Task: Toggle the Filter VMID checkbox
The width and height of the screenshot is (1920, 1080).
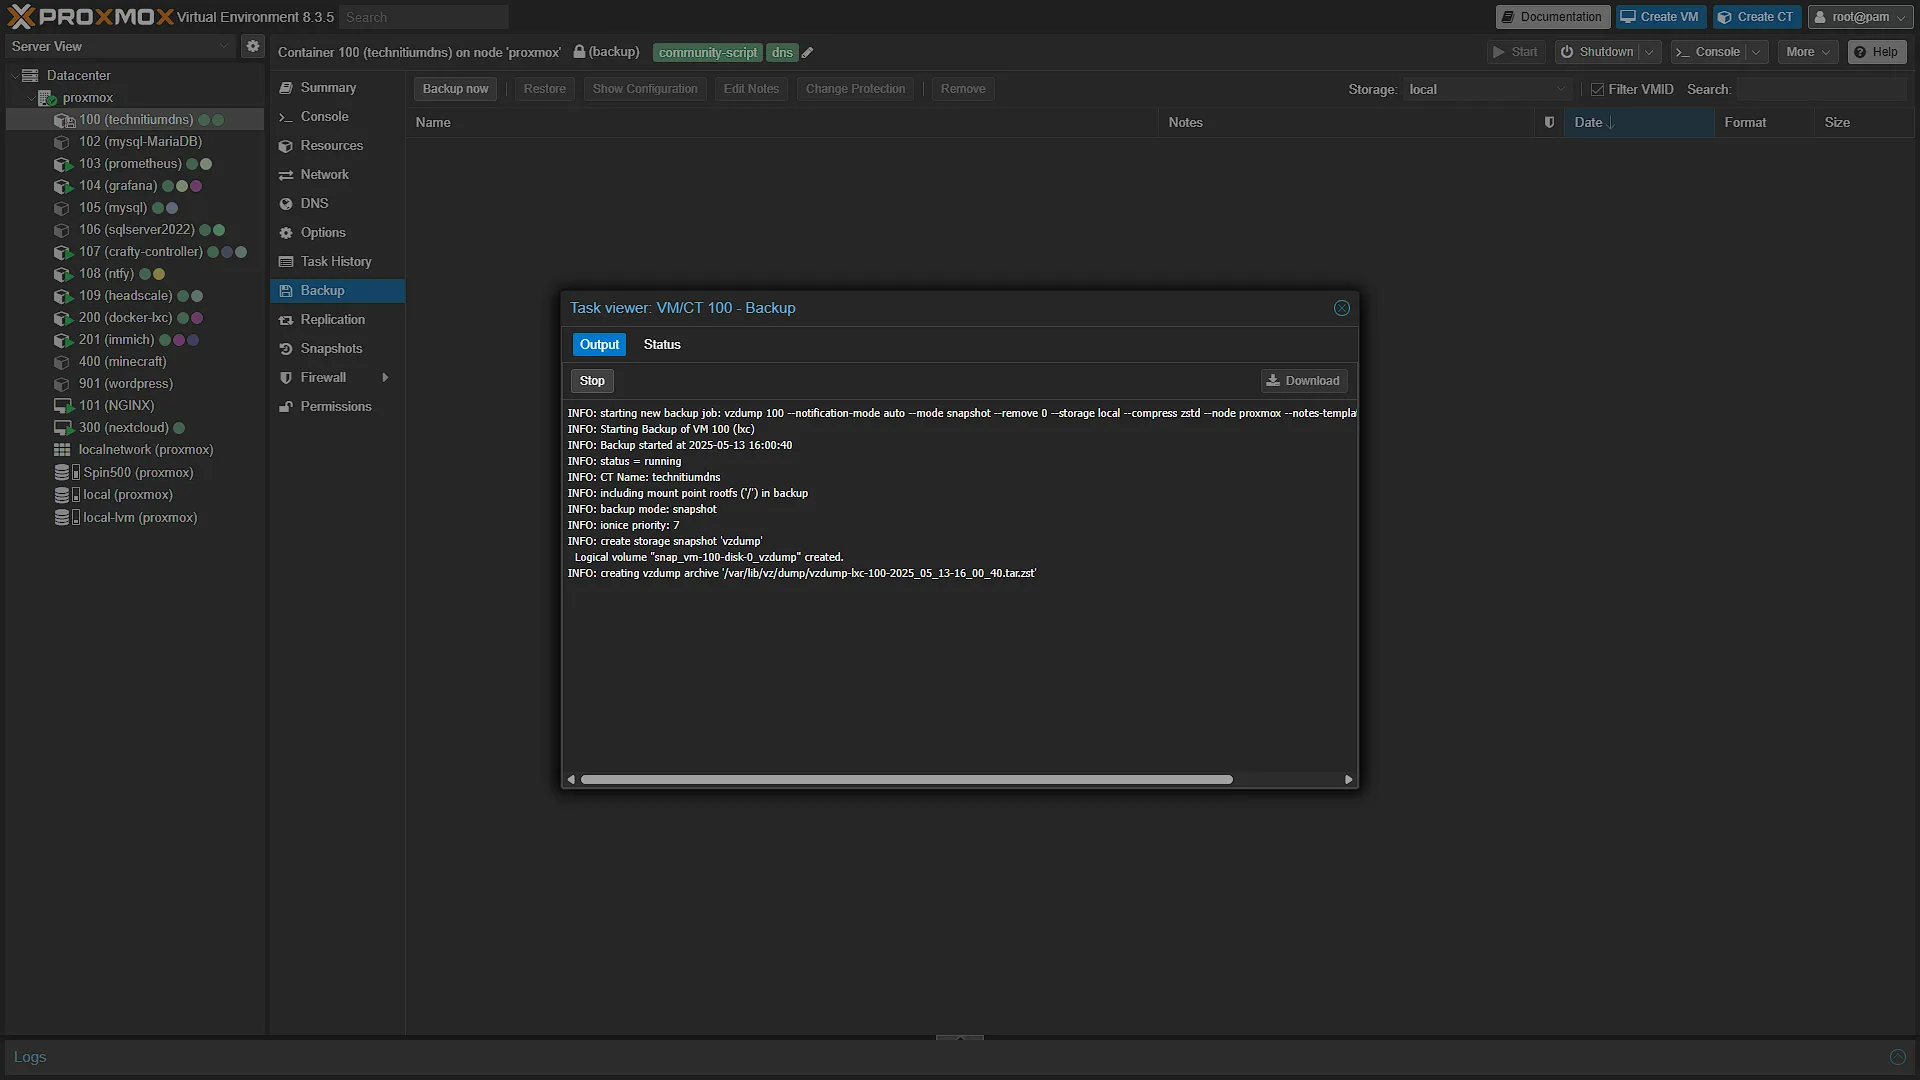Action: [1597, 90]
